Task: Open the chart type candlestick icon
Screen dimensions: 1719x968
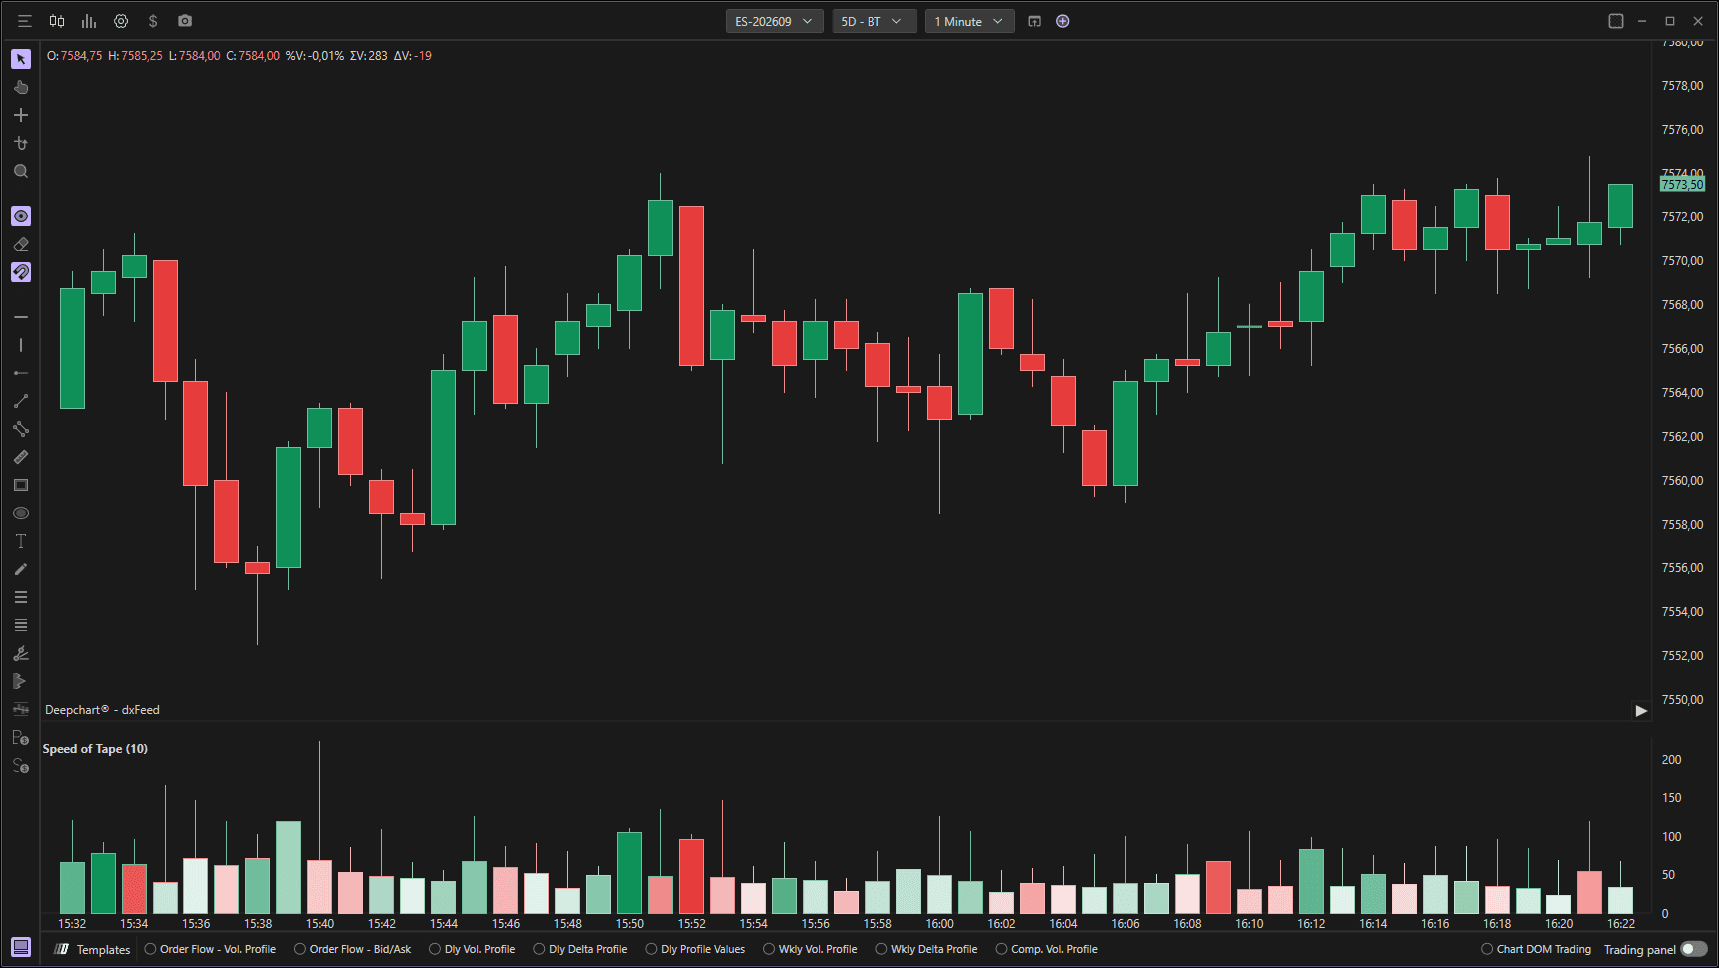Action: 57,21
